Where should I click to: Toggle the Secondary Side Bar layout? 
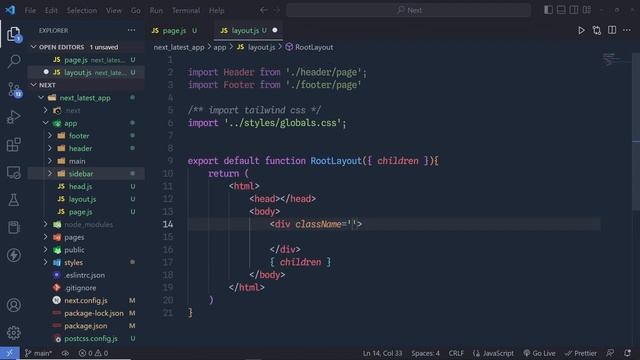coord(574,10)
